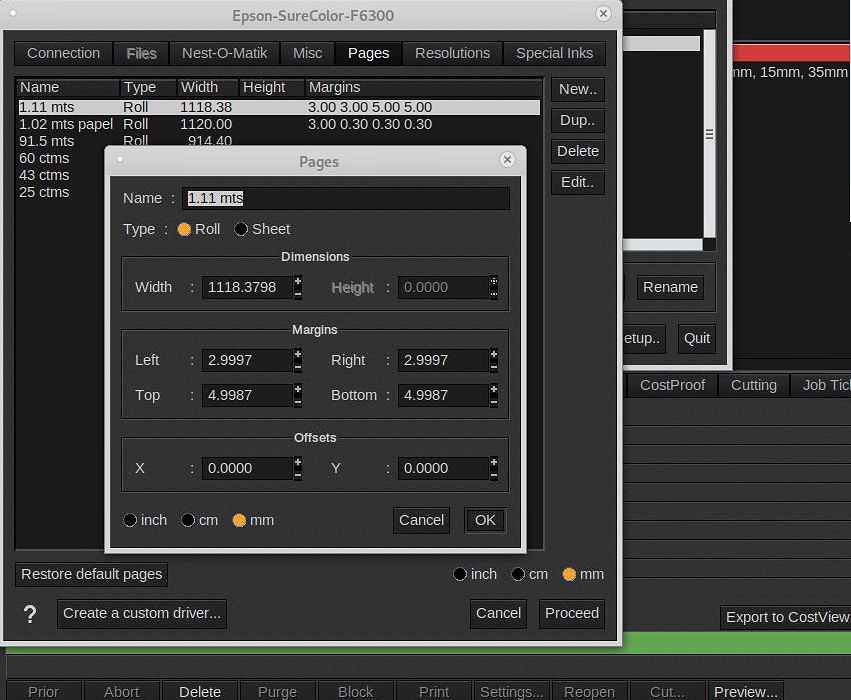This screenshot has height=700, width=851.
Task: Decrease Top margin with minus stepper
Action: [x=298, y=402]
